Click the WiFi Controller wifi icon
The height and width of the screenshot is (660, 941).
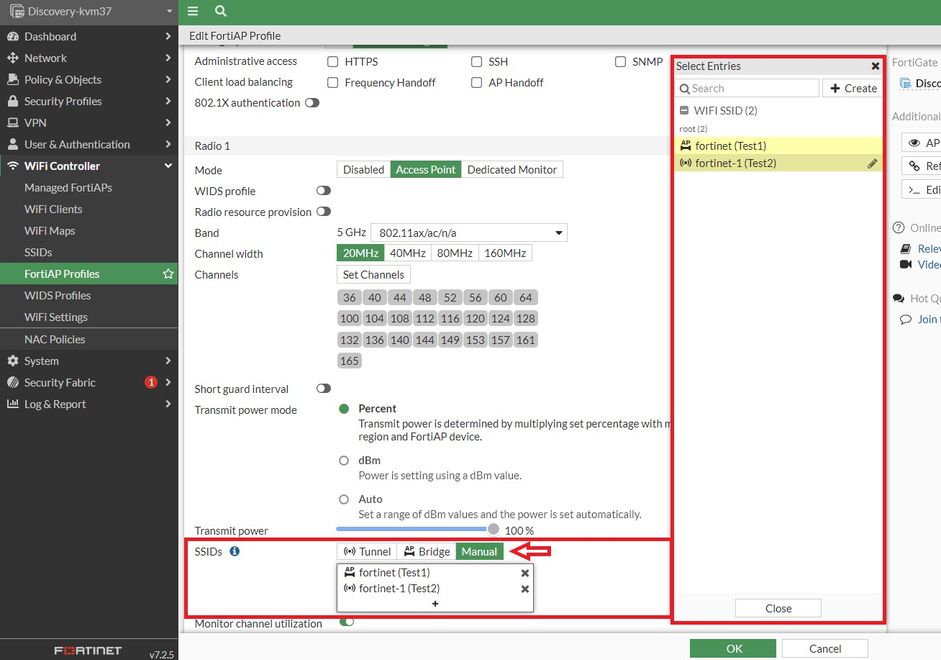13,166
